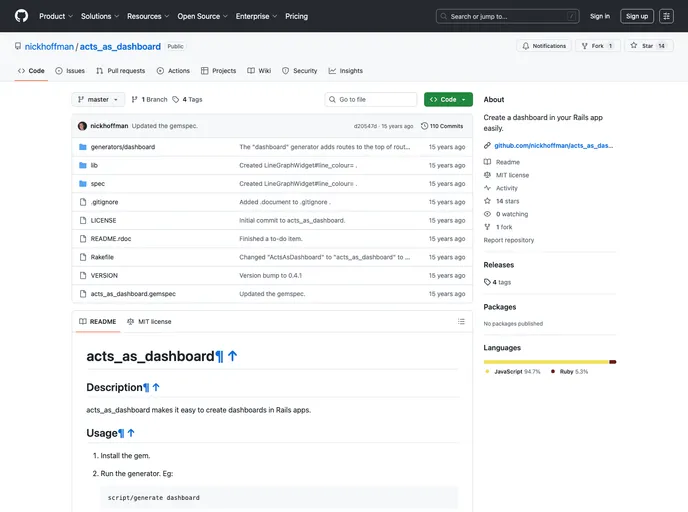View 4 Tags link next to branches
Screen dimensions: 688x512
(187, 100)
